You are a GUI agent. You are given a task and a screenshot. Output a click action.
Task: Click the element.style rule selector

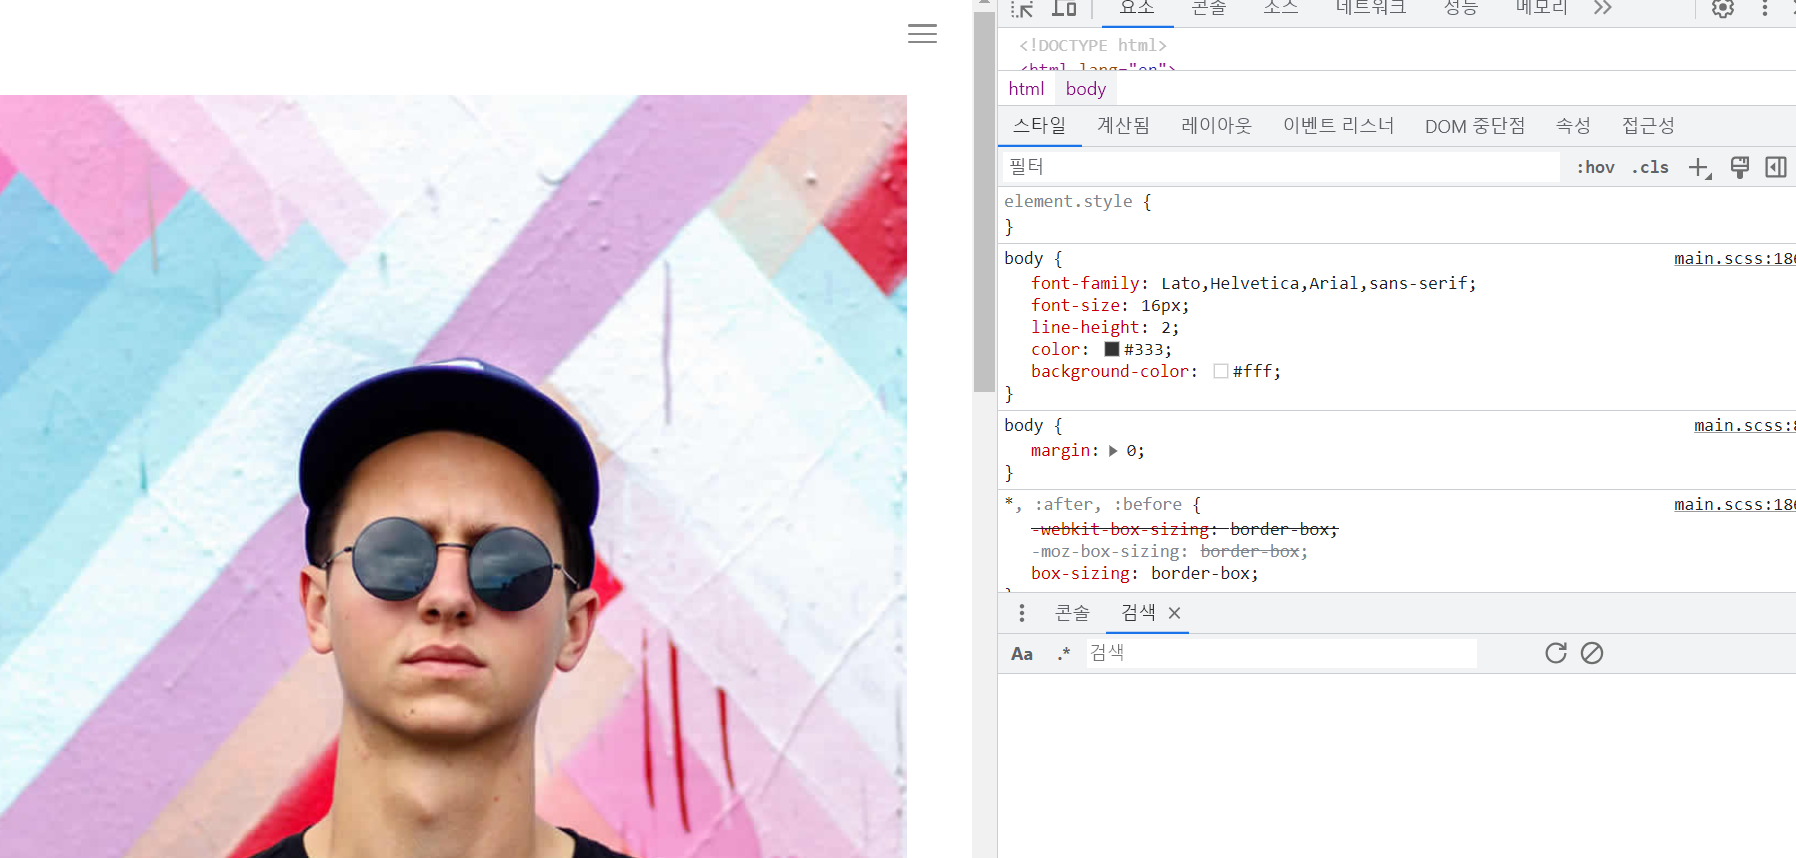coord(1068,202)
